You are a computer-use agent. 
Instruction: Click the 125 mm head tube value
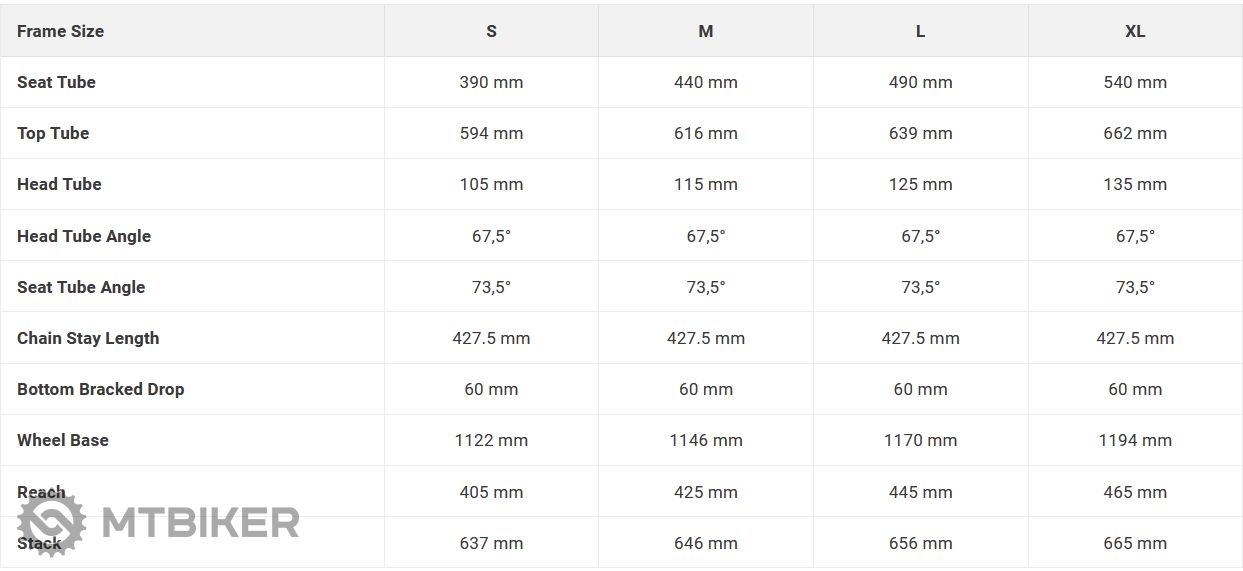pos(921,184)
